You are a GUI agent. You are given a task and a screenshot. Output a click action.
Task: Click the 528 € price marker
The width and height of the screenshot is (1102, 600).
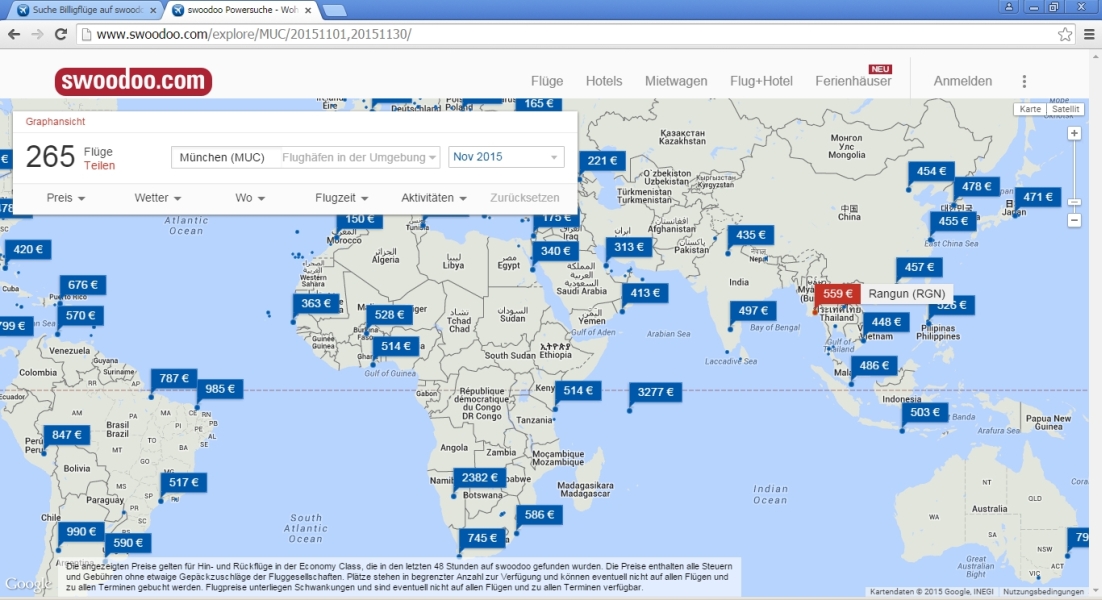coord(389,315)
